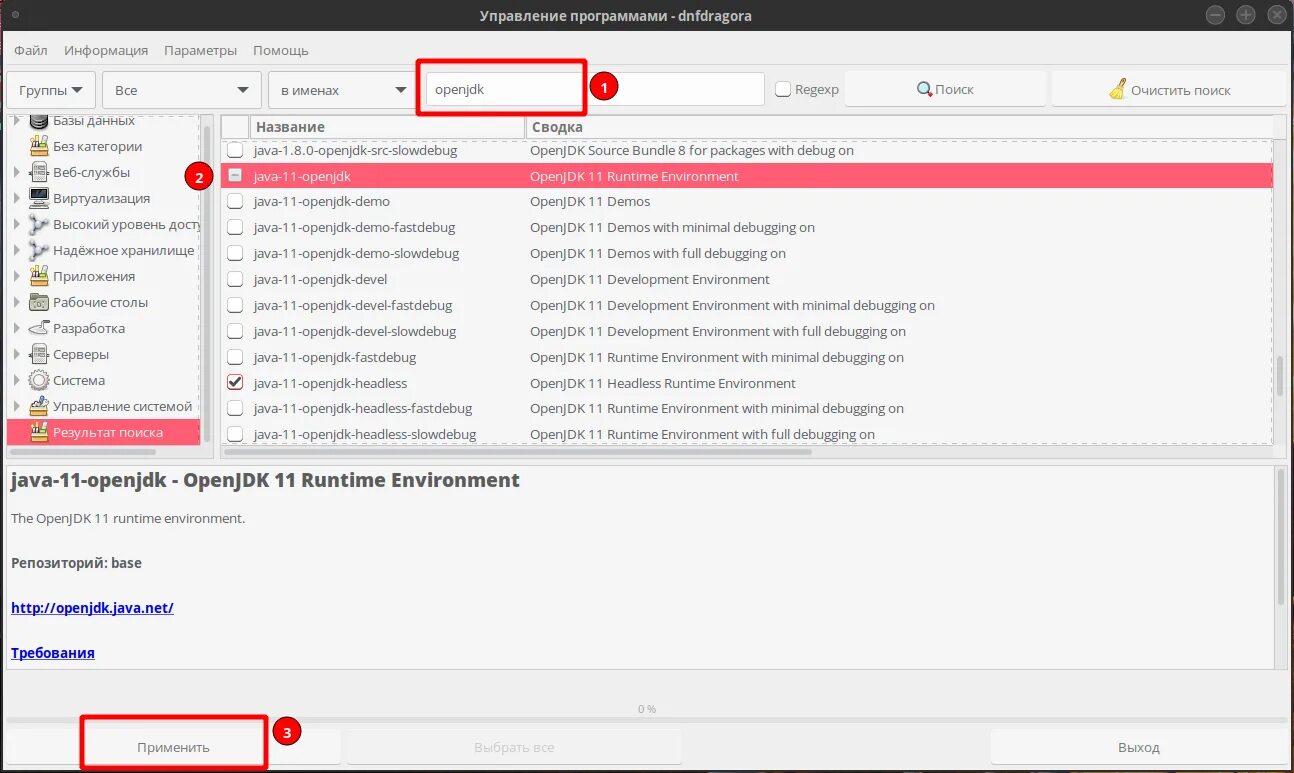Click the Без категории category icon
This screenshot has width=1294, height=773.
pos(39,146)
